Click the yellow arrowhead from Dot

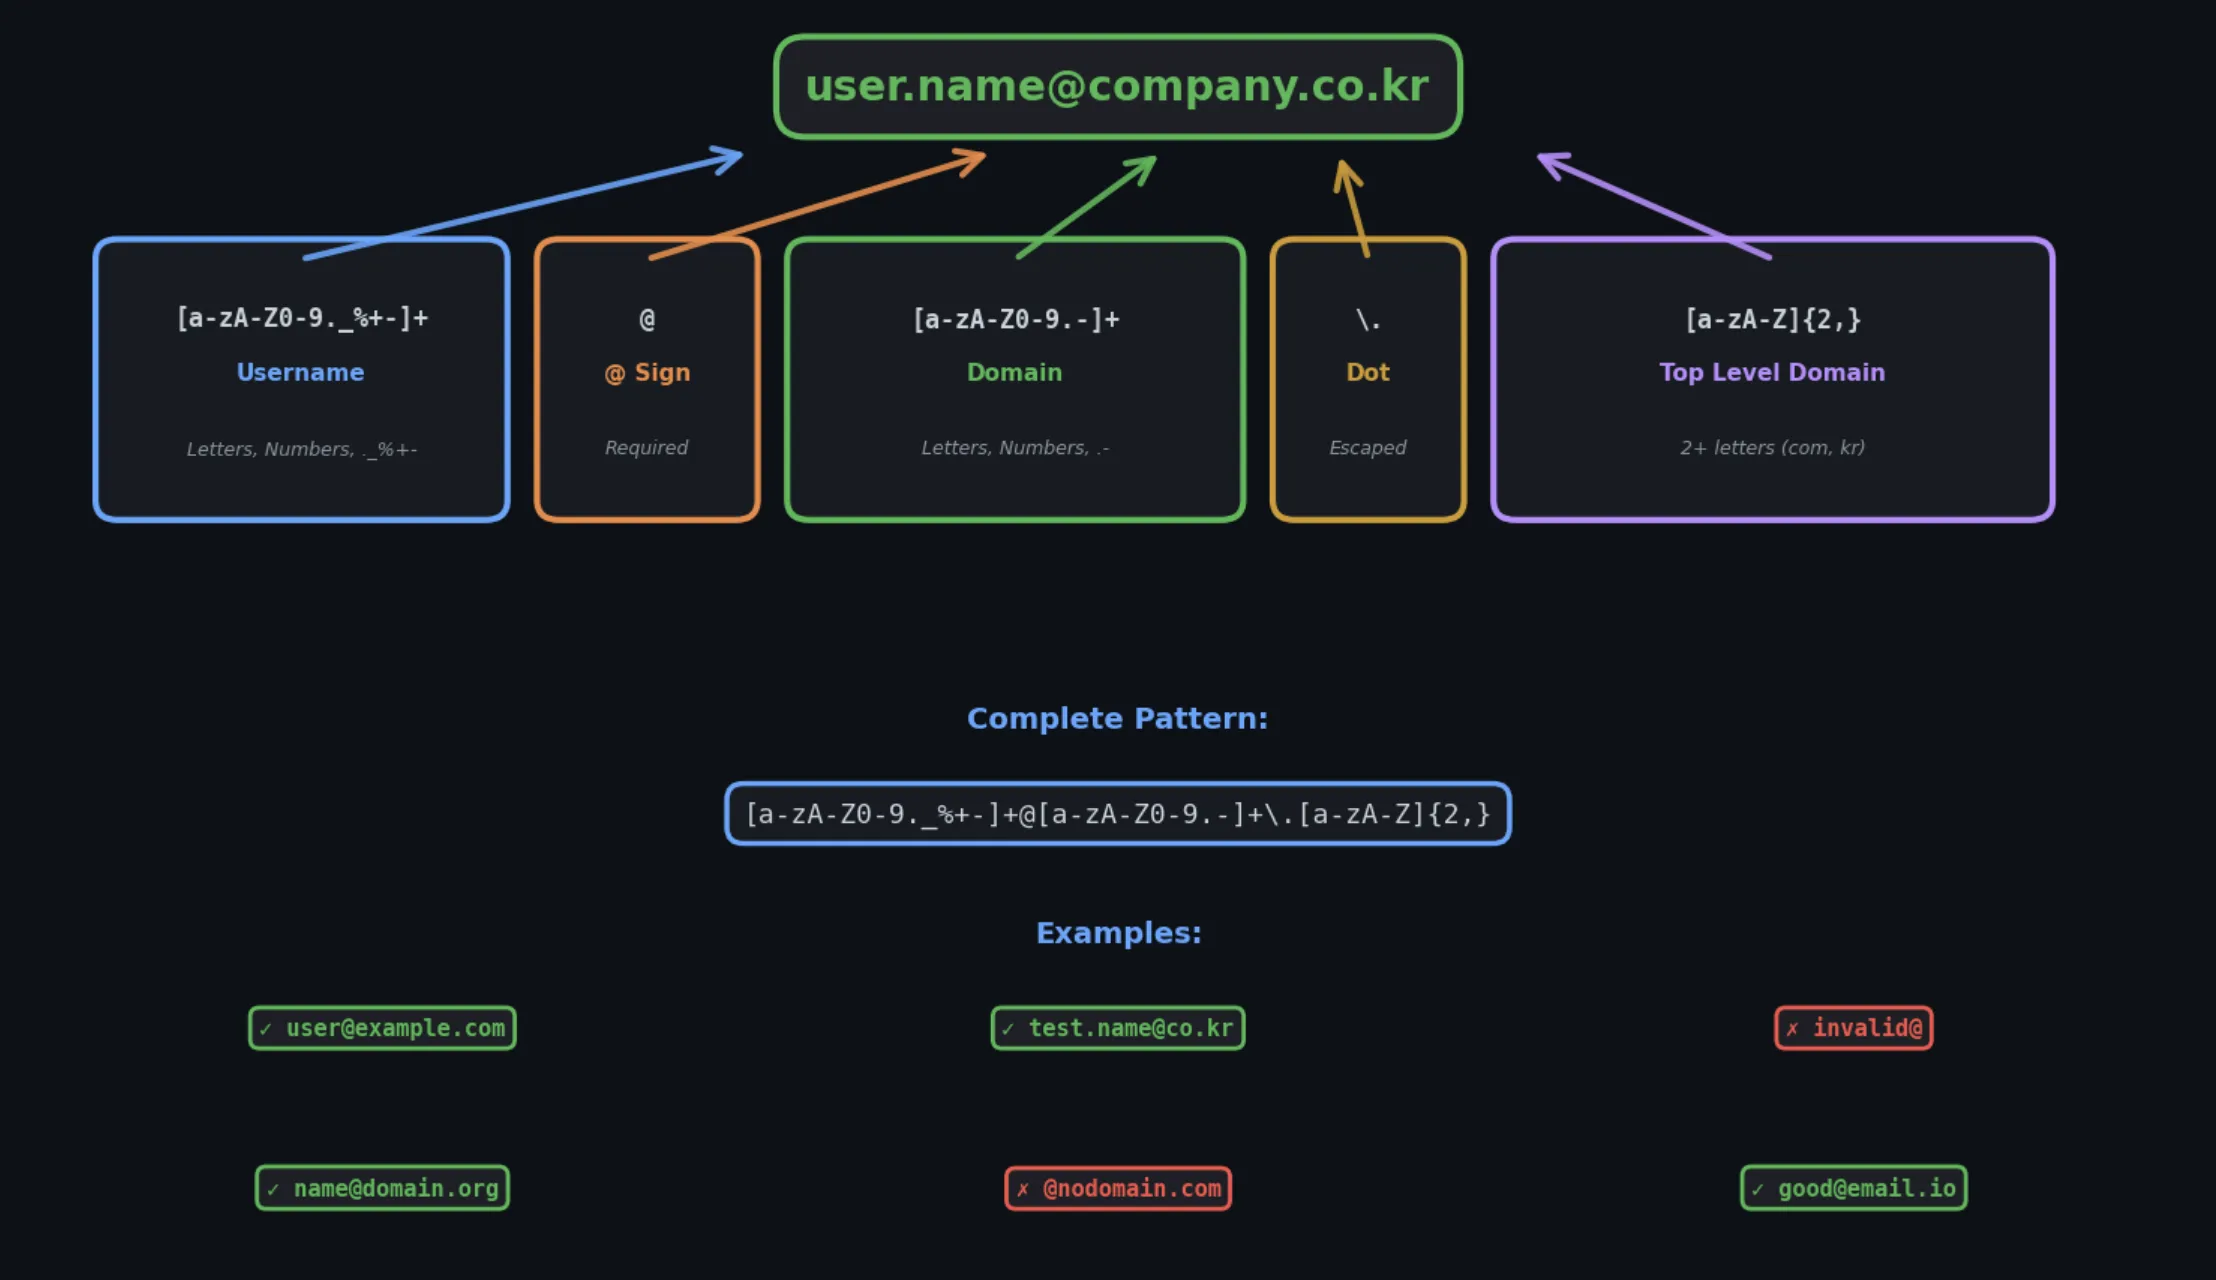pyautogui.click(x=1346, y=174)
